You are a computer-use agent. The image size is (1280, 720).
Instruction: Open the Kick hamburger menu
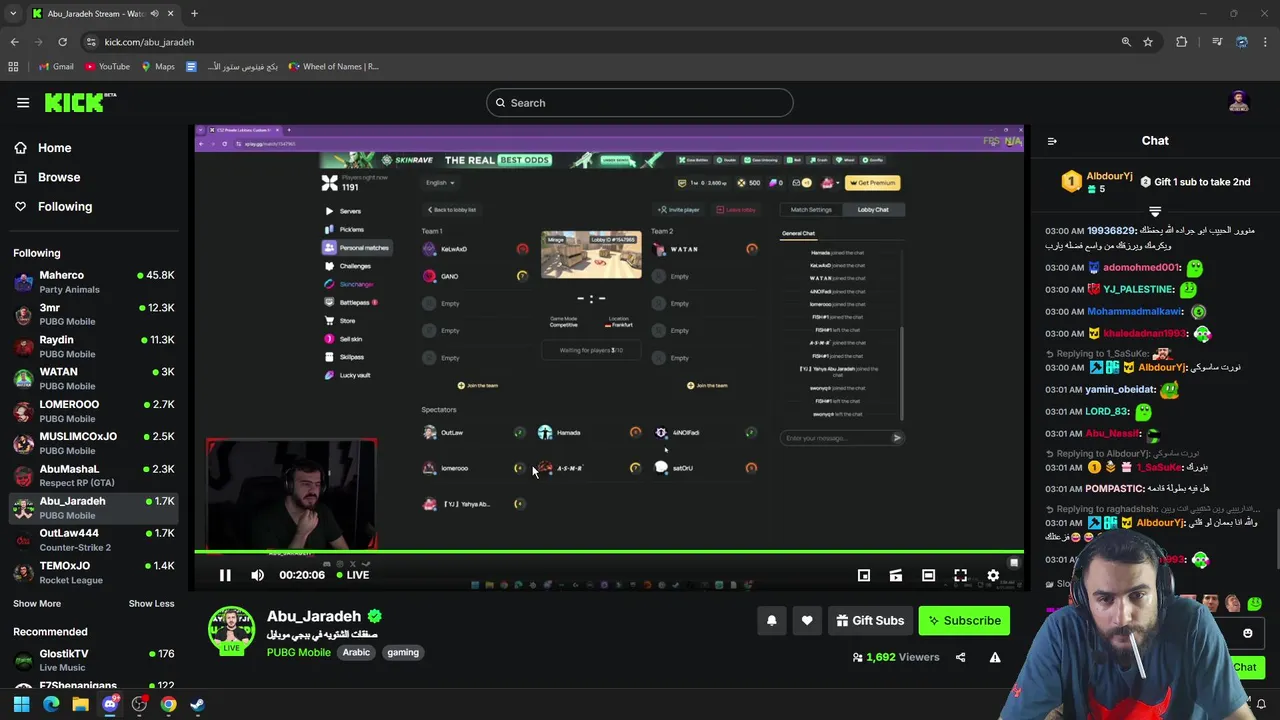coord(23,102)
